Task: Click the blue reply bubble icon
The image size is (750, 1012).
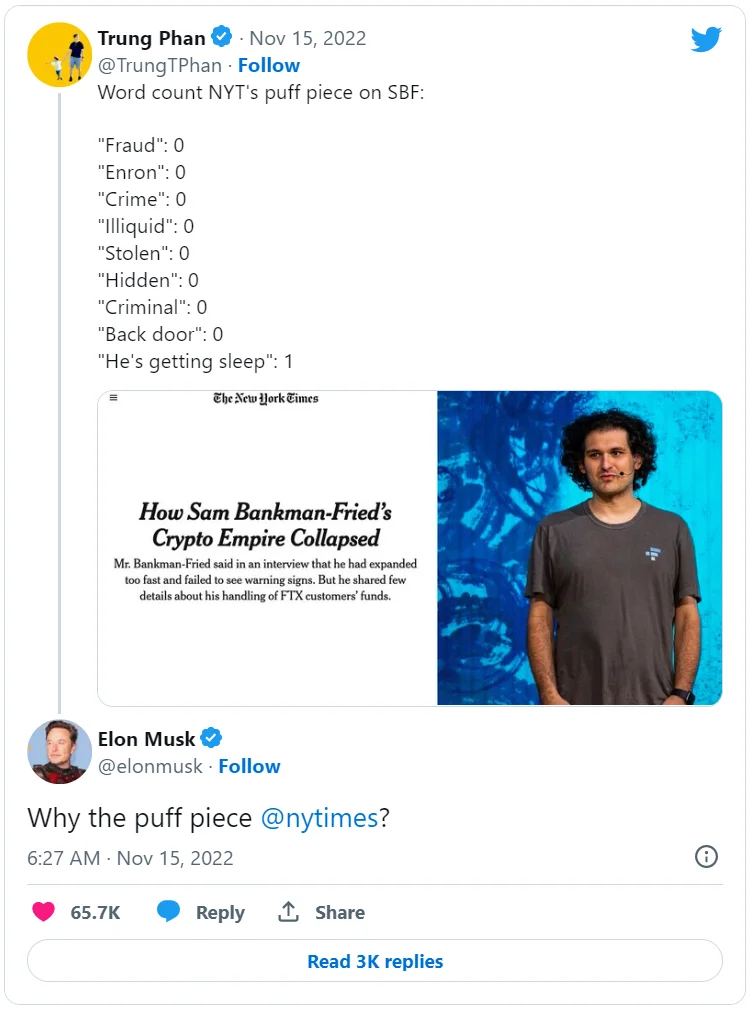Action: [169, 912]
